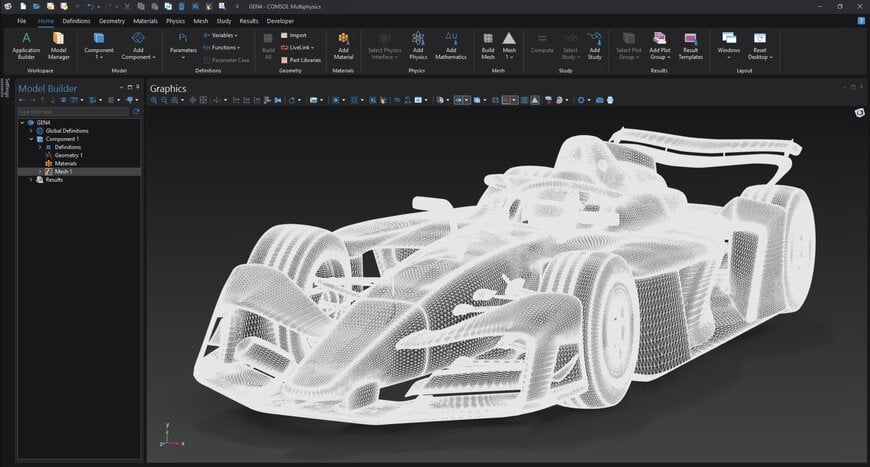
Task: Expand the Definitions node under Component 1
Action: 40,147
